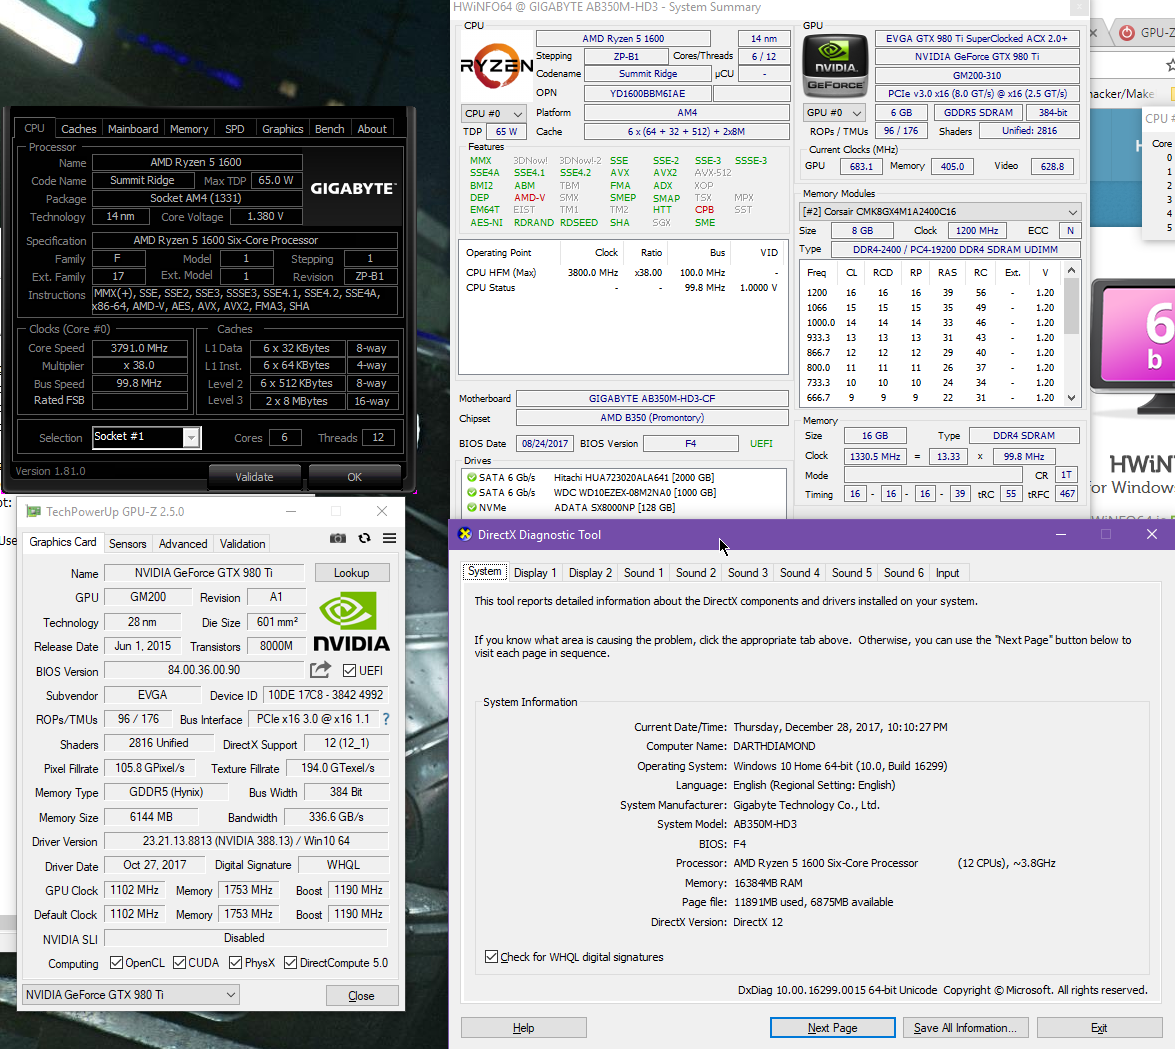Screen dimensions: 1175x1049
Task: Open SPD tab in CPU-Z
Action: 235,129
